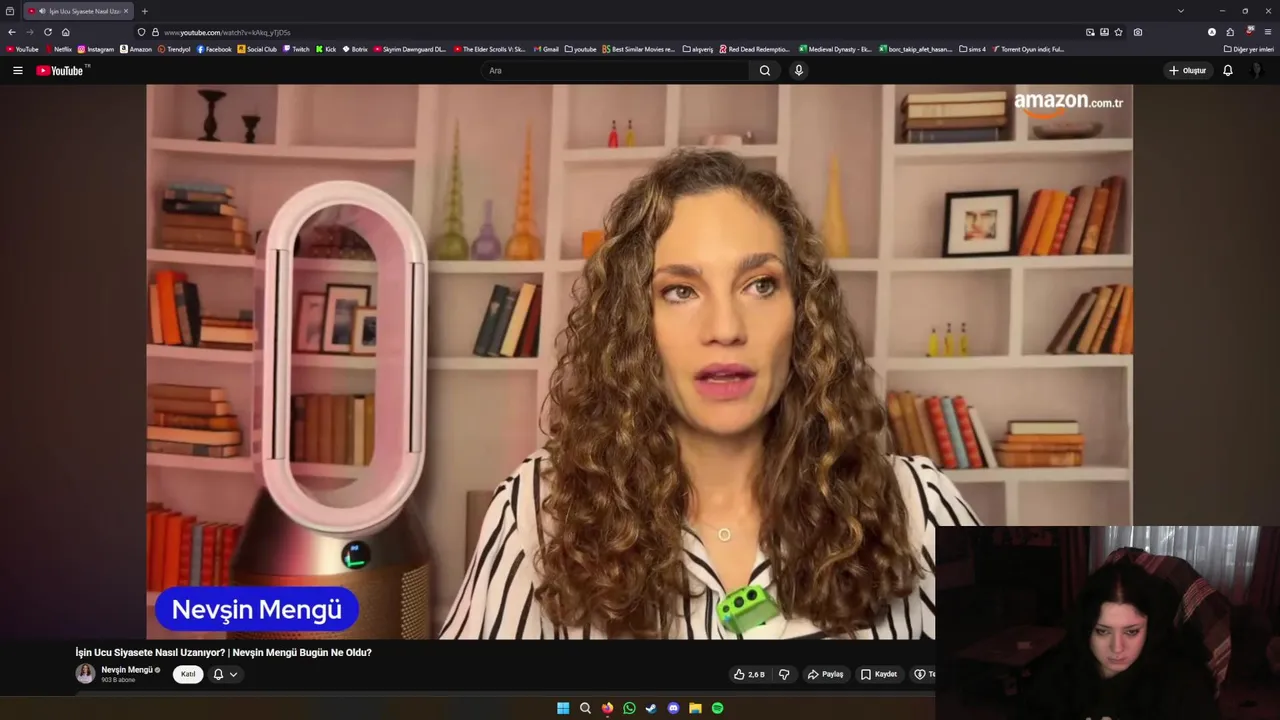This screenshot has width=1280, height=720.
Task: Go to the YouTube home logo
Action: (x=62, y=70)
